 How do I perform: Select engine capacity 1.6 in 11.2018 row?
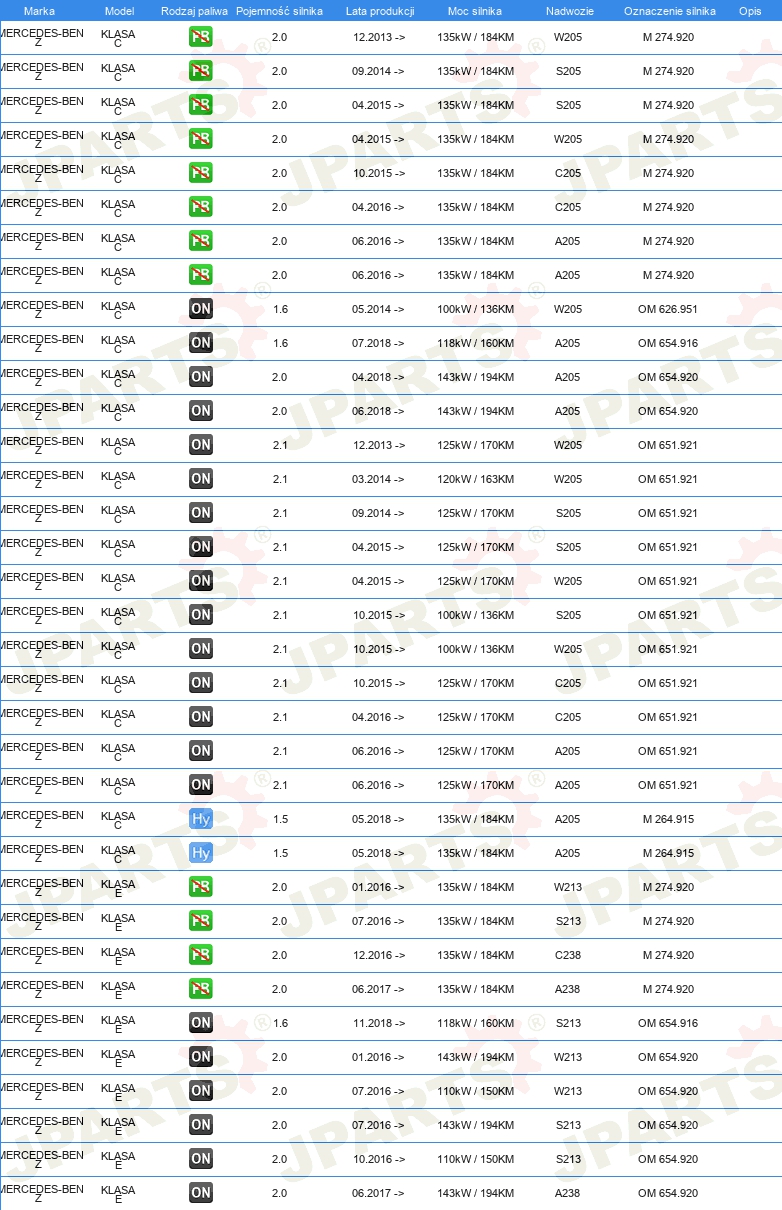pyautogui.click(x=280, y=1024)
